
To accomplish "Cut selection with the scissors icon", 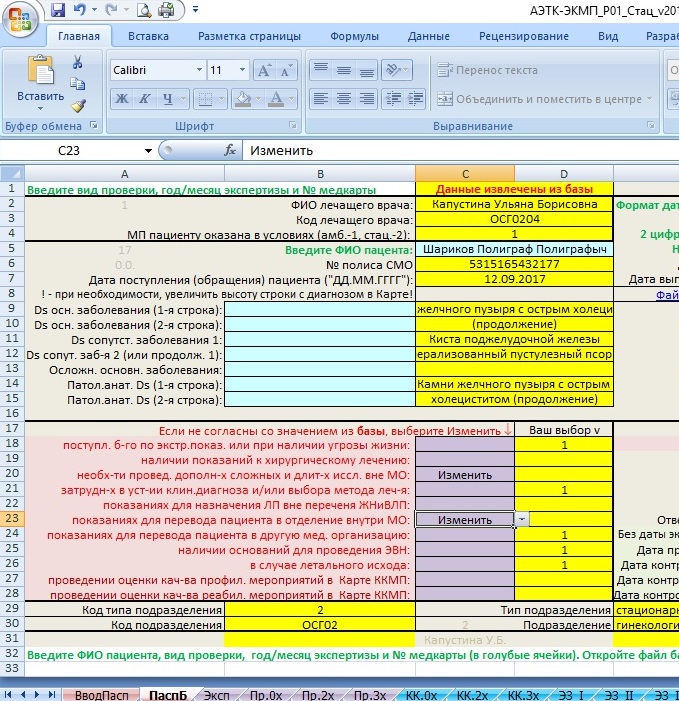I will tap(77, 62).
